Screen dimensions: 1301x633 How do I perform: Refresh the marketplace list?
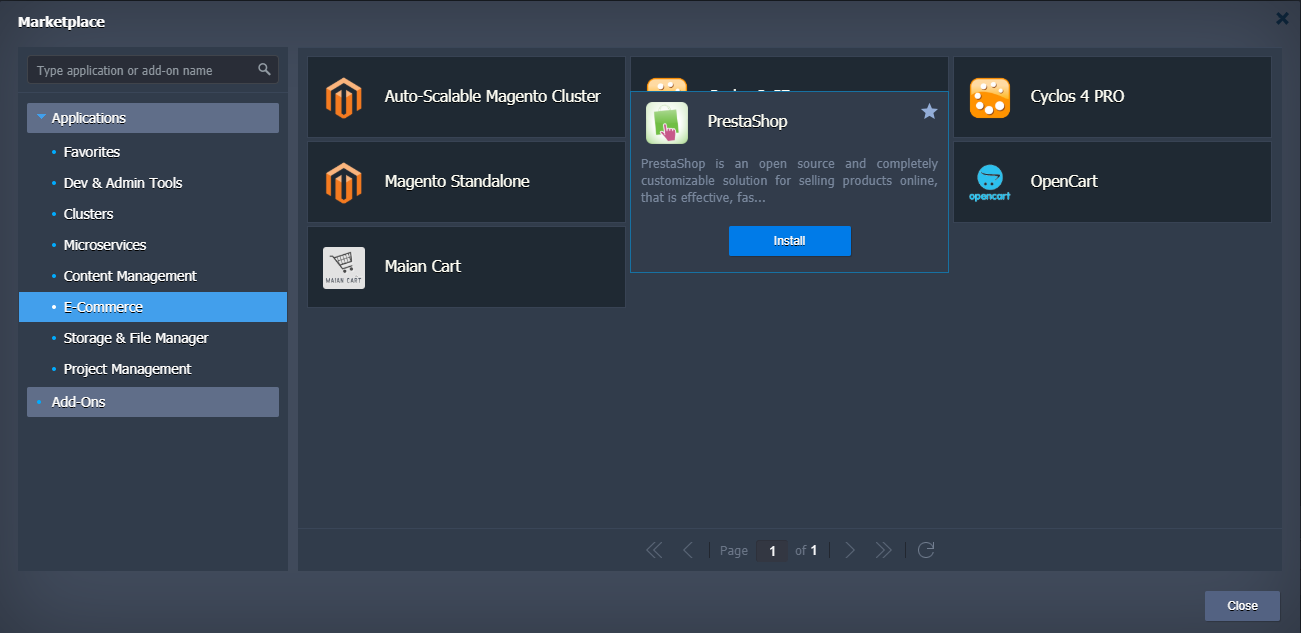pyautogui.click(x=926, y=550)
